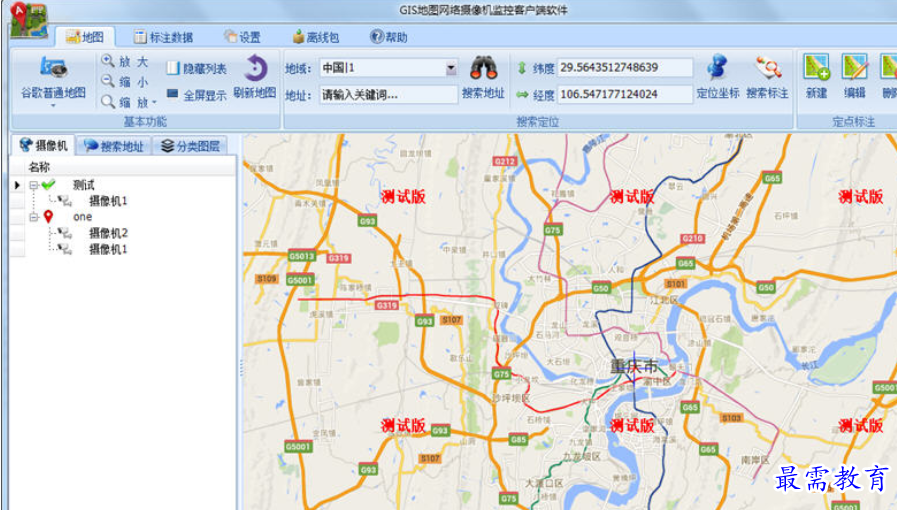Click the 搜索地址 binoculars icon
897x510 pixels.
(483, 69)
